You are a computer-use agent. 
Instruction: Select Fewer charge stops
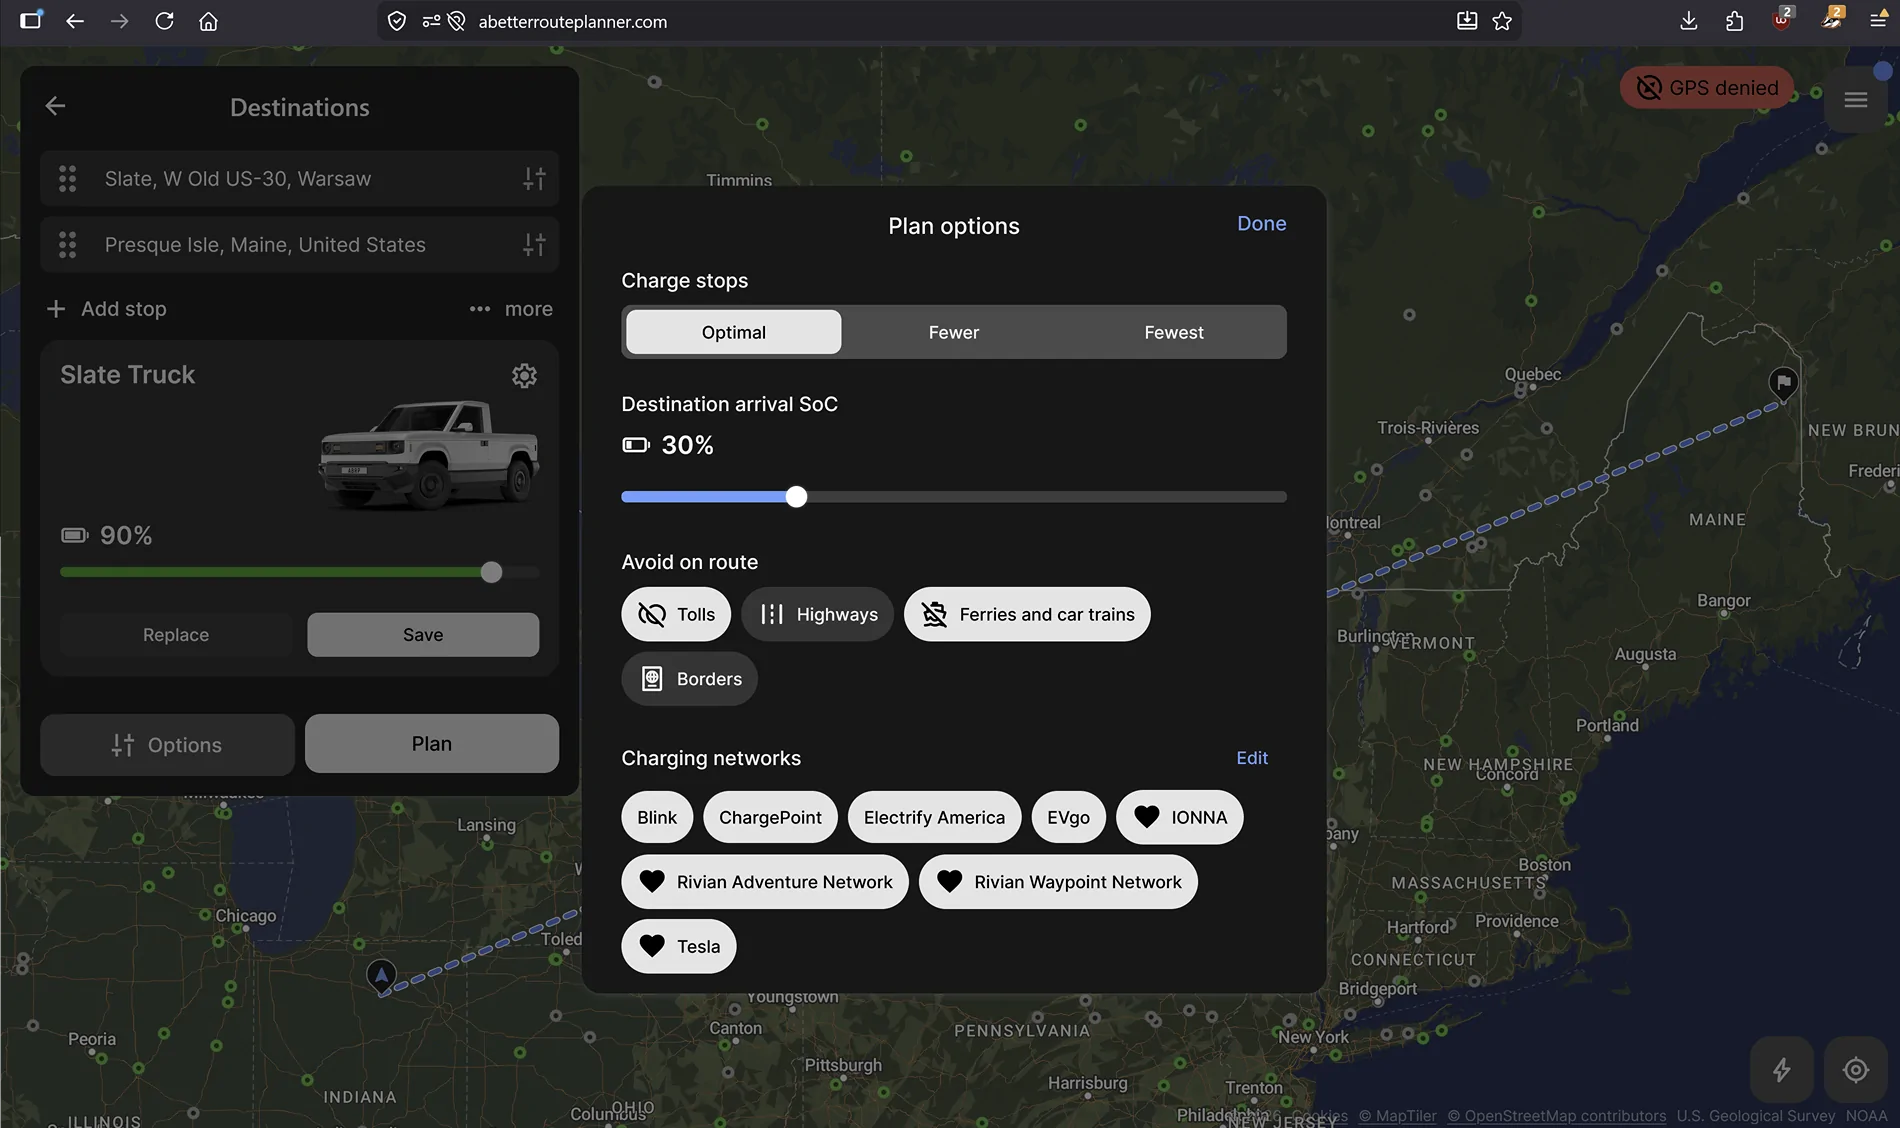[x=954, y=332]
